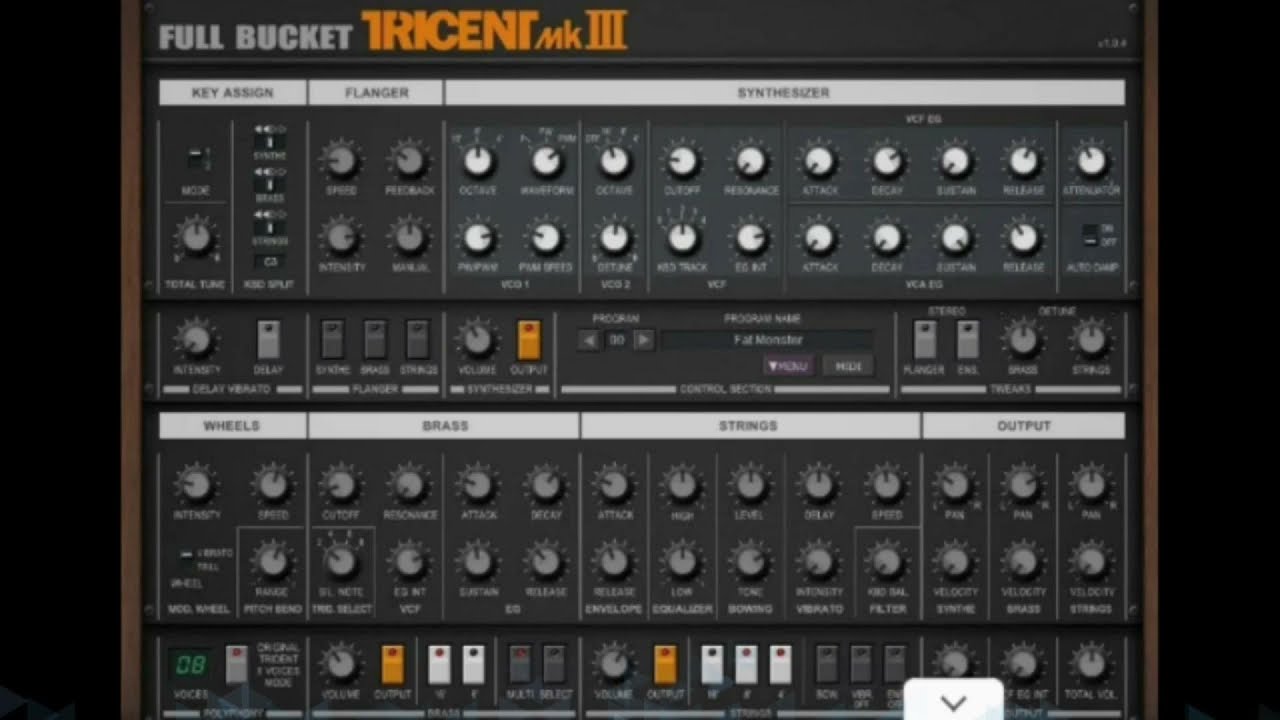
Task: Click the KBD Split Synthe selector
Action: click(x=269, y=142)
